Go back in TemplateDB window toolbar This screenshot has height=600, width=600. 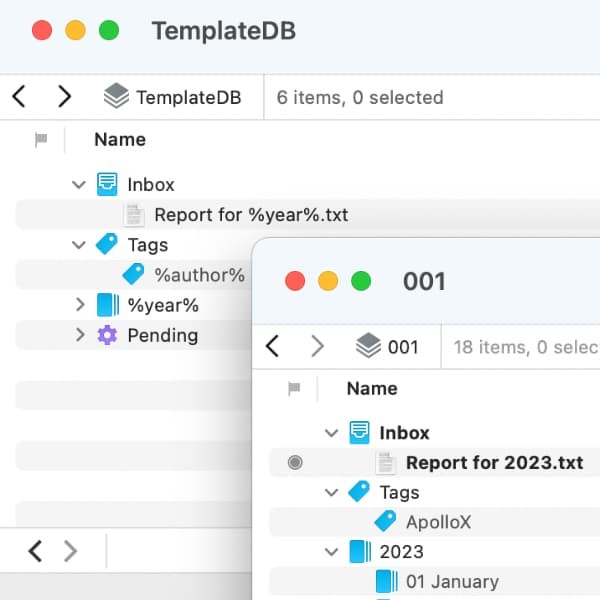[x=19, y=97]
